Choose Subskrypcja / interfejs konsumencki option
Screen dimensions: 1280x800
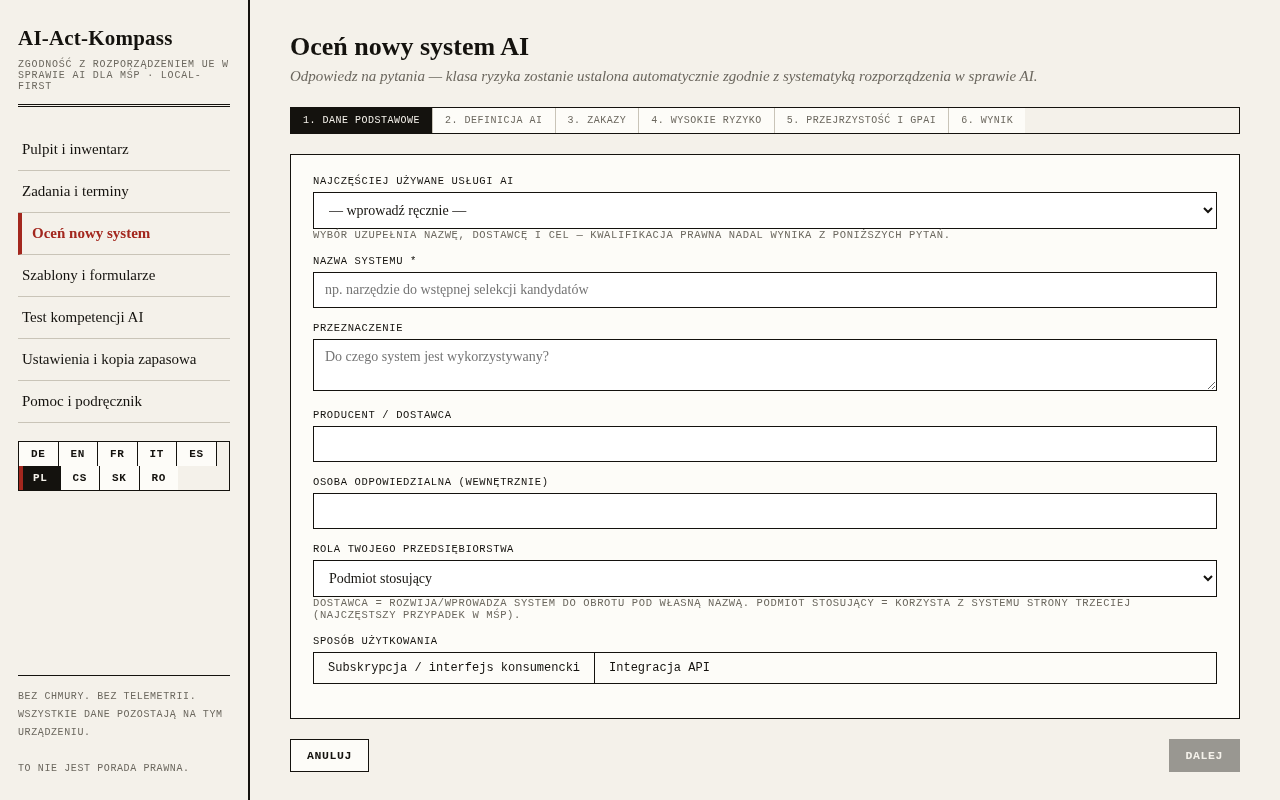click(454, 668)
